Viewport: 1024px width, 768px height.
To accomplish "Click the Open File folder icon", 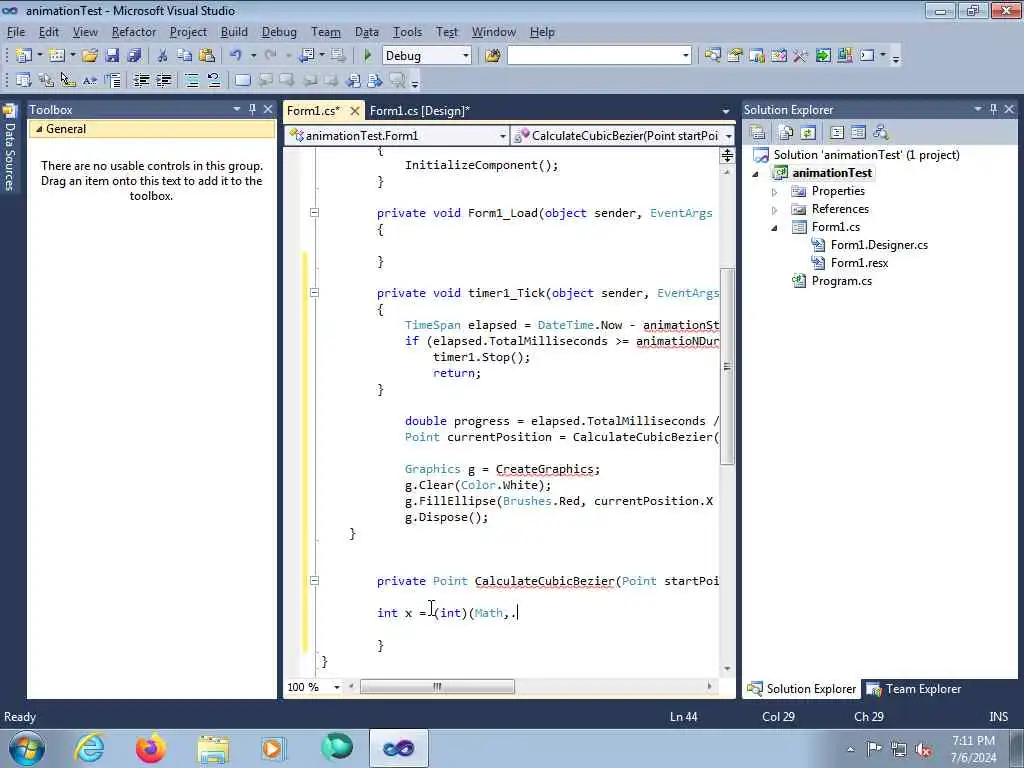I will pos(90,56).
